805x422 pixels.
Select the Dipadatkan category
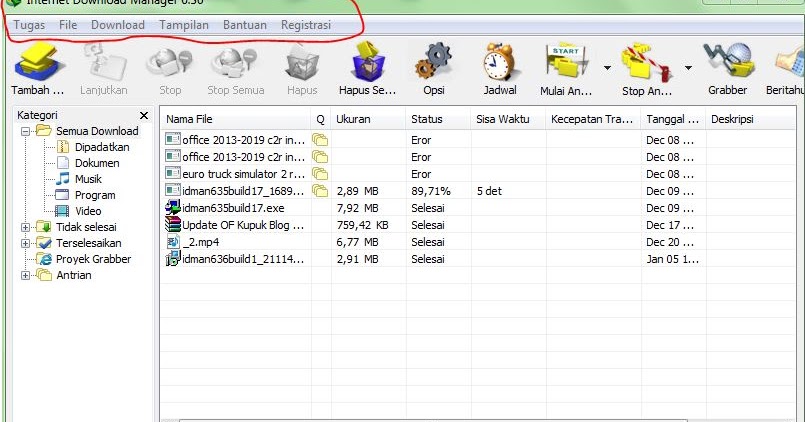click(102, 147)
